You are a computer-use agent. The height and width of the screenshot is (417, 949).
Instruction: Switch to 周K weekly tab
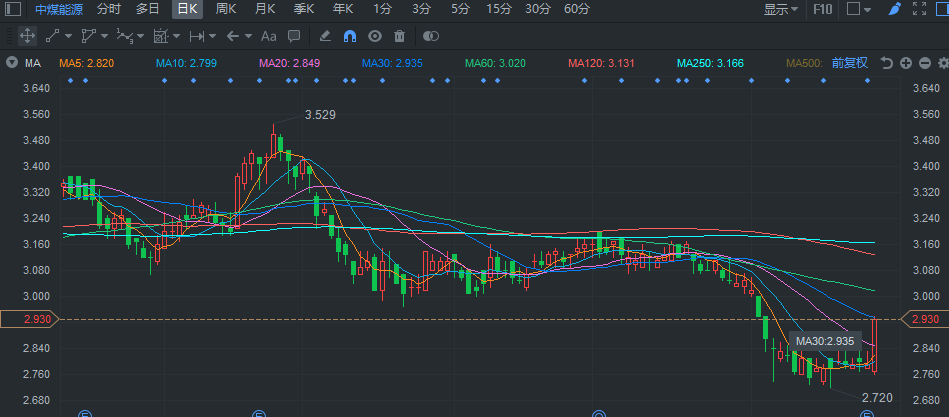pos(226,9)
